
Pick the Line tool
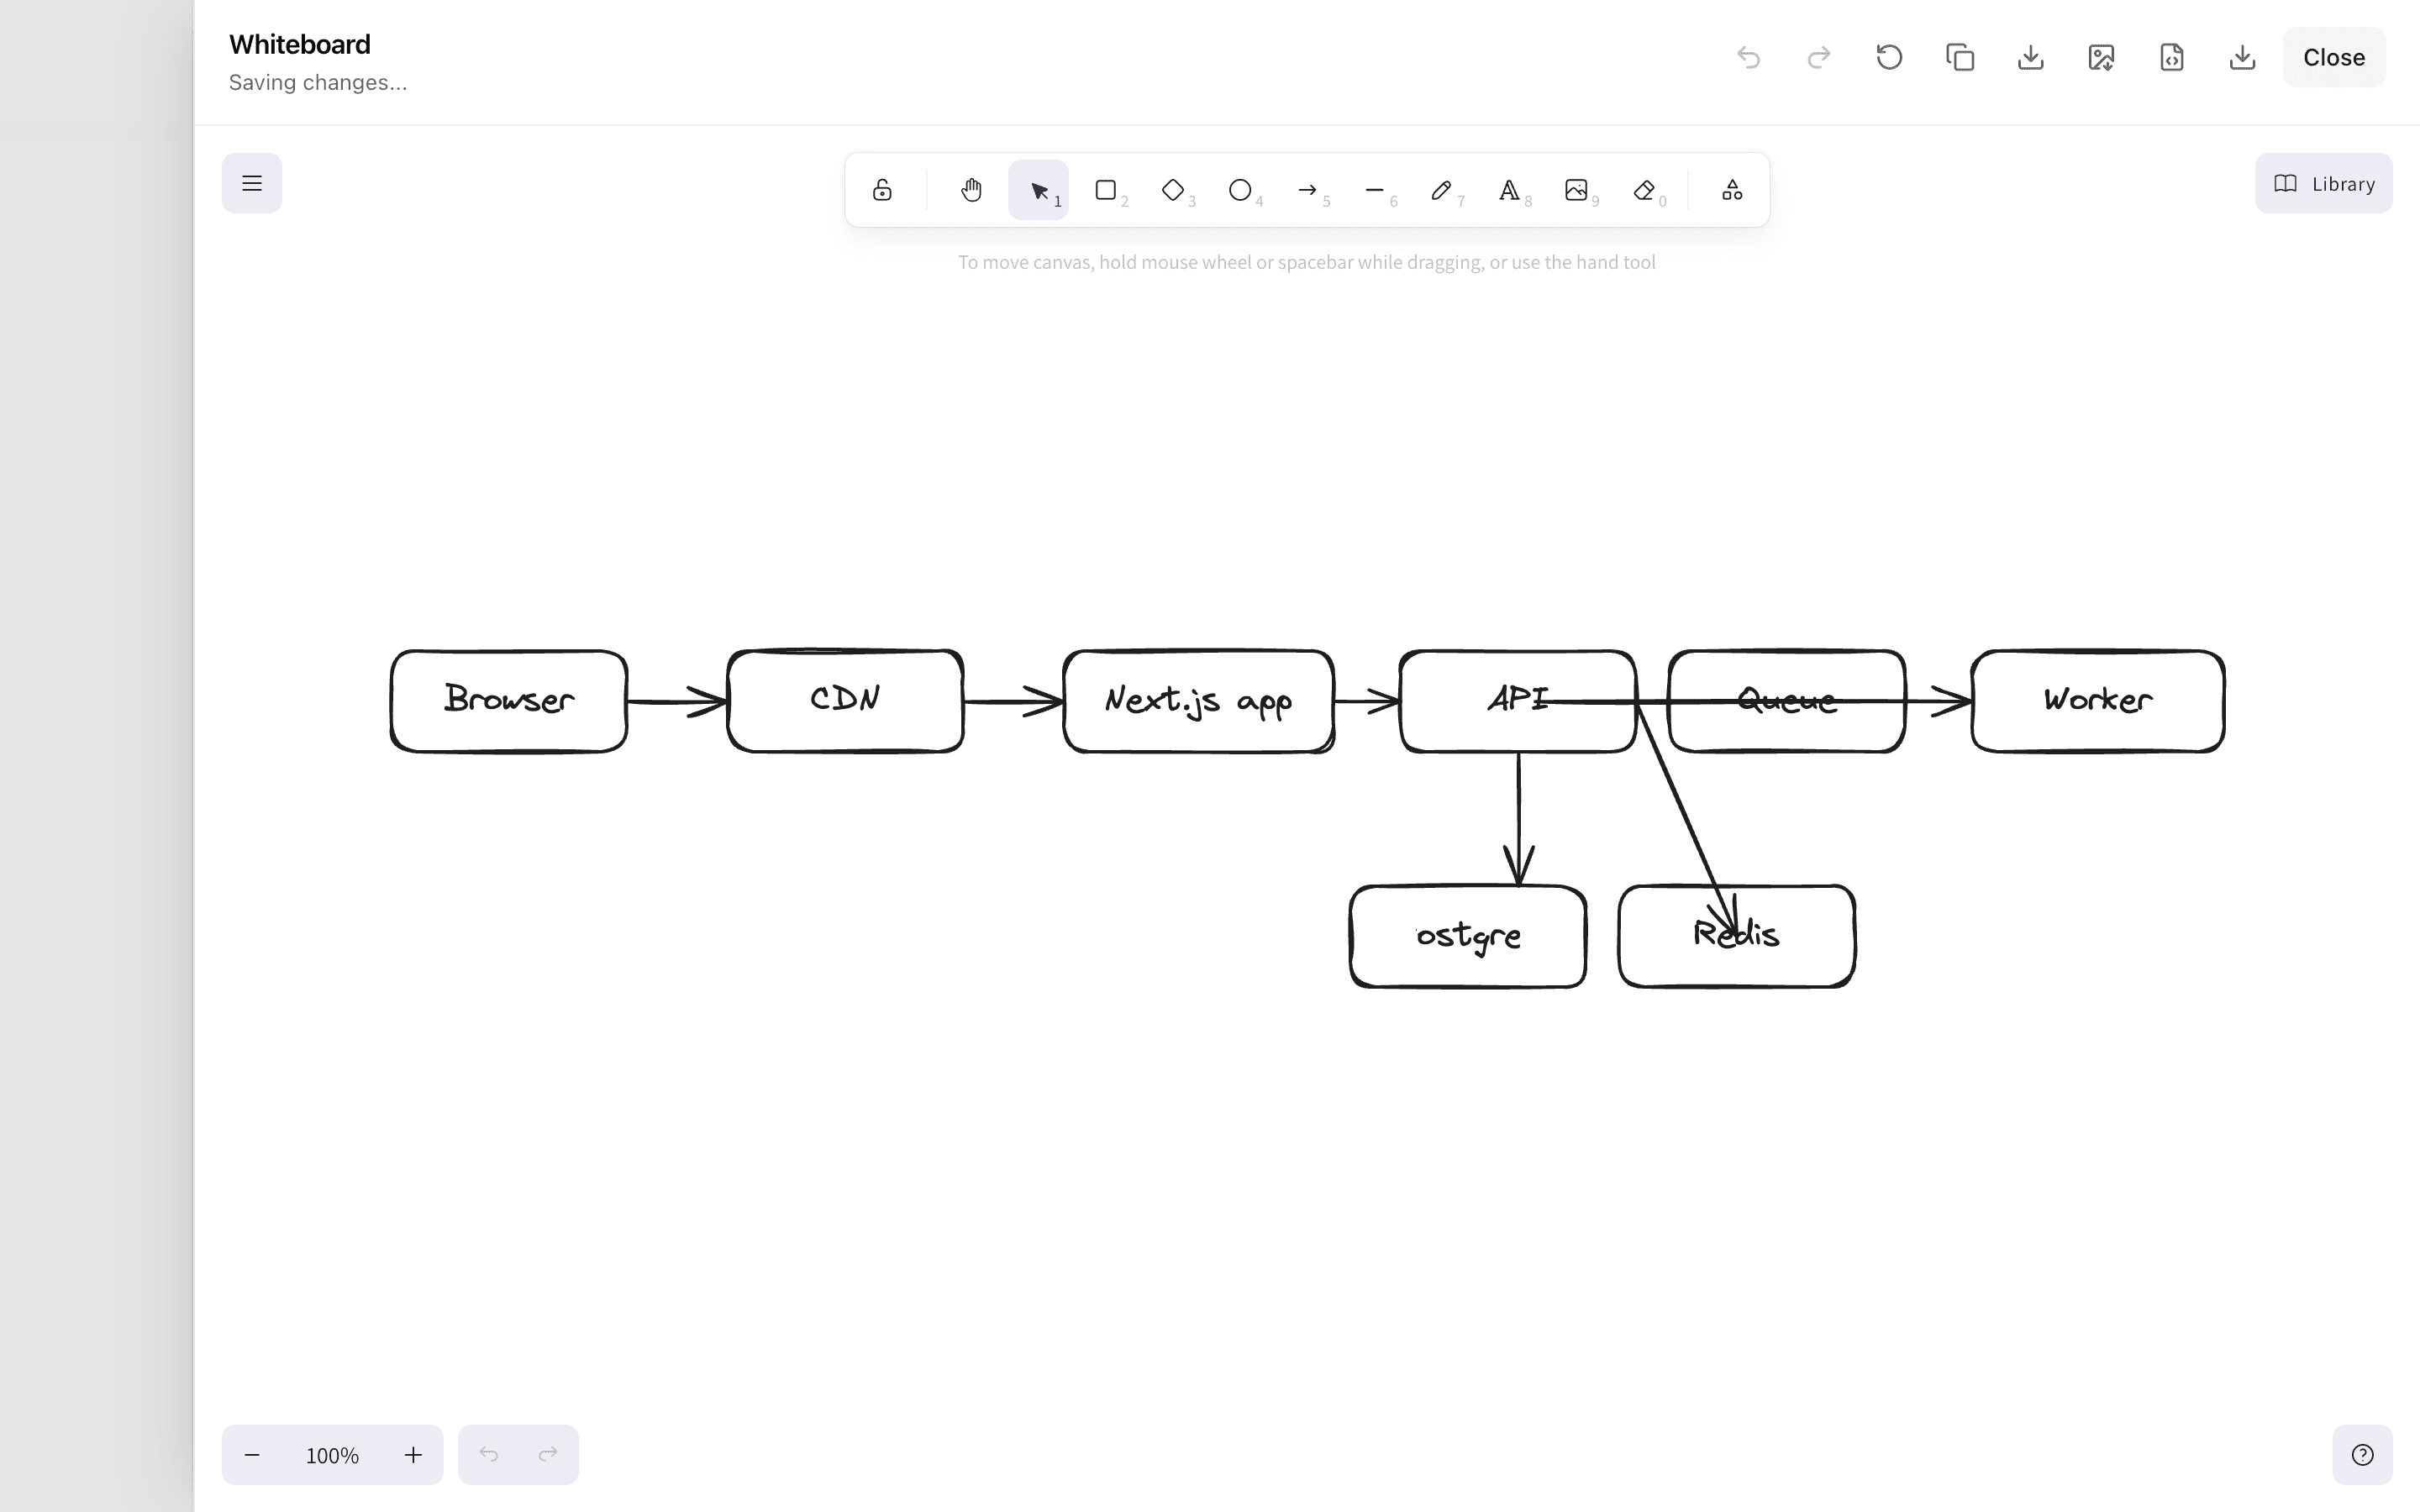coord(1375,190)
